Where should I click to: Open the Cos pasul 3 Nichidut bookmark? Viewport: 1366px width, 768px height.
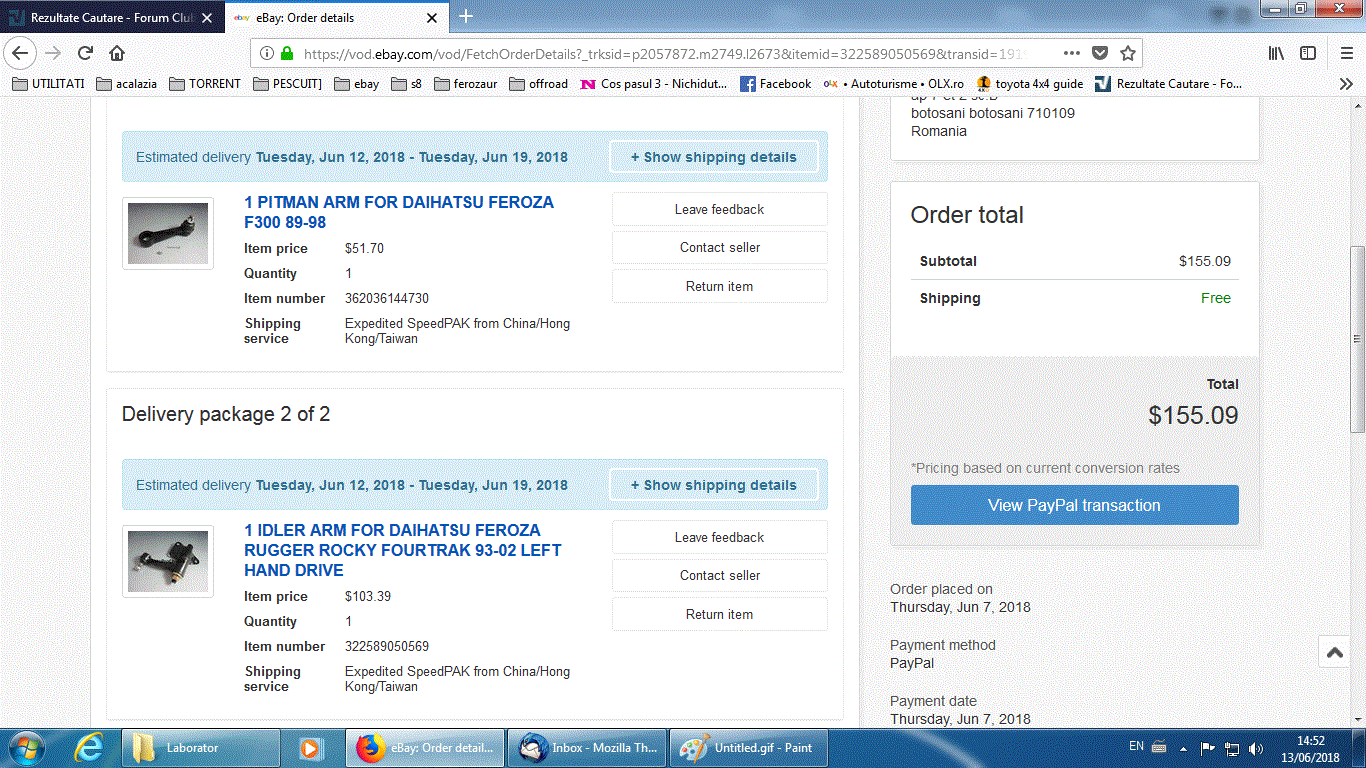655,84
